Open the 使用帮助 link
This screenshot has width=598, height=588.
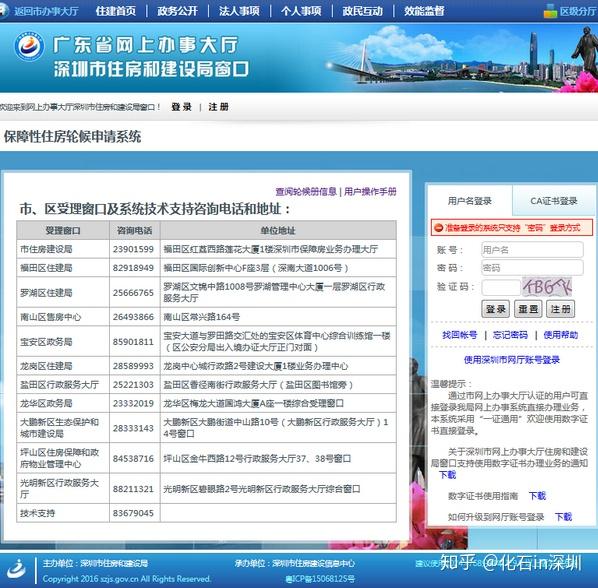point(561,335)
